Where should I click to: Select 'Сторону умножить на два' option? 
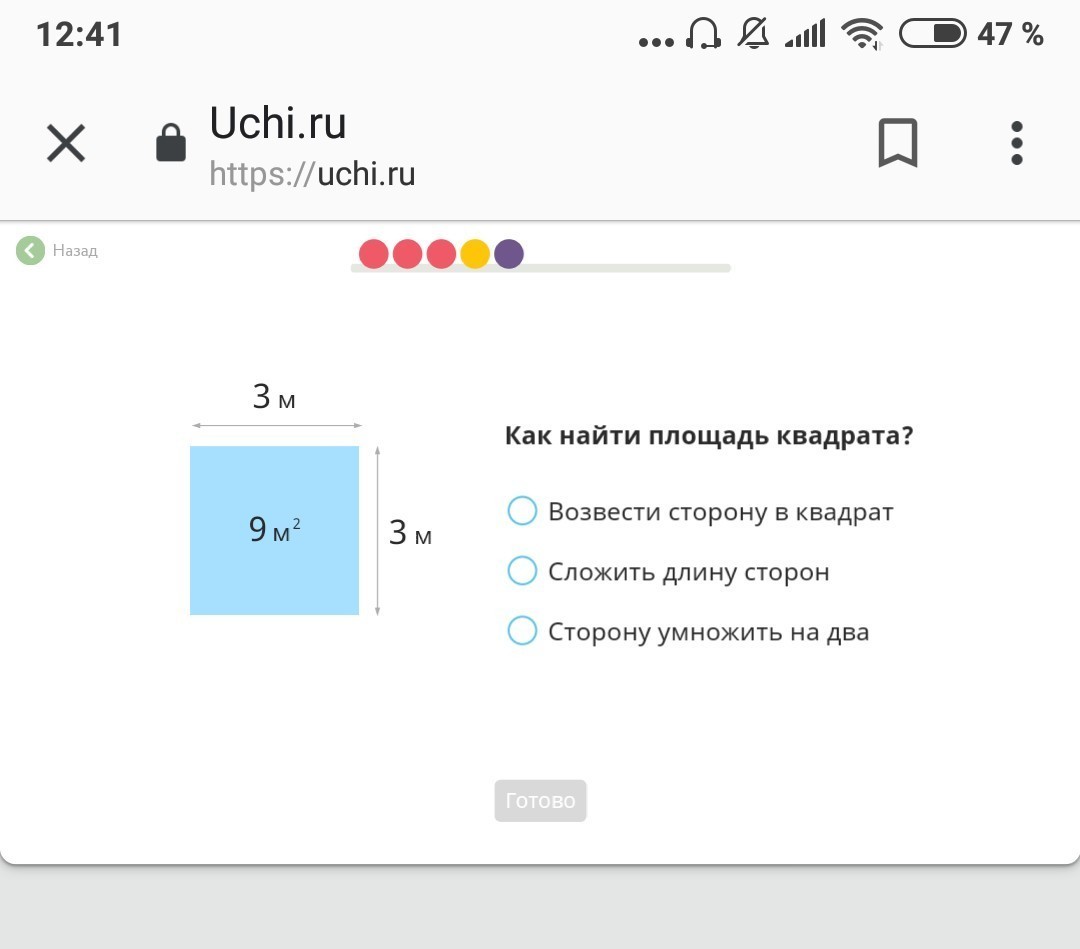point(688,632)
